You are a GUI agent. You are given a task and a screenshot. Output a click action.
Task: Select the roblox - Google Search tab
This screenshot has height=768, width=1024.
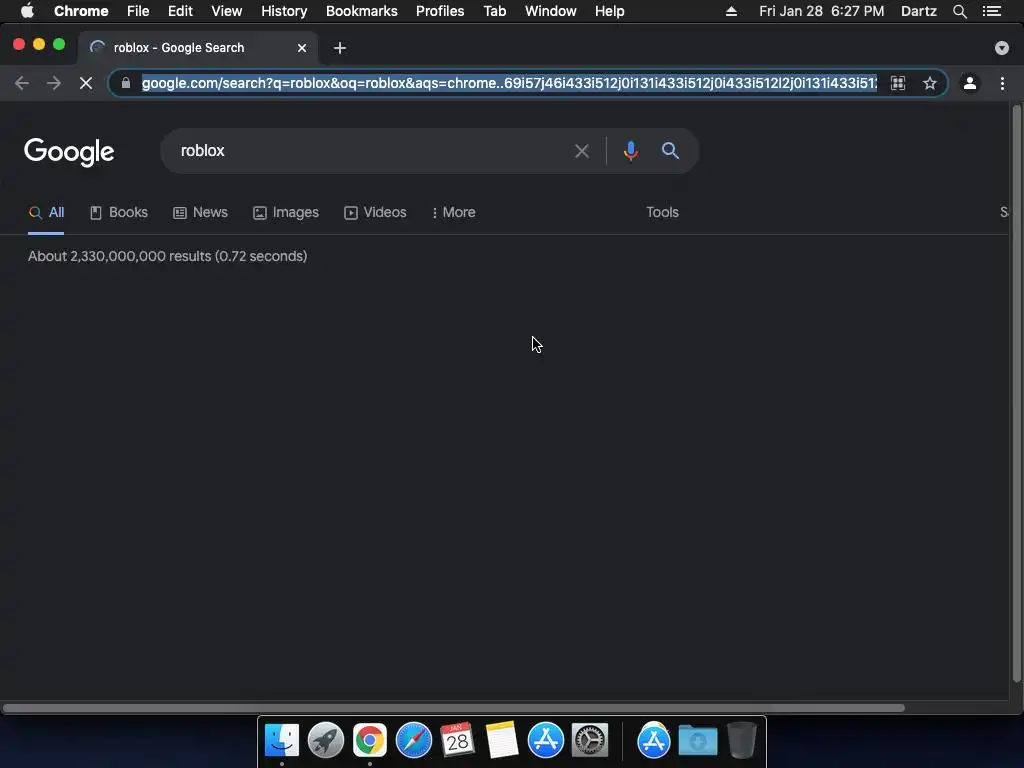point(196,48)
